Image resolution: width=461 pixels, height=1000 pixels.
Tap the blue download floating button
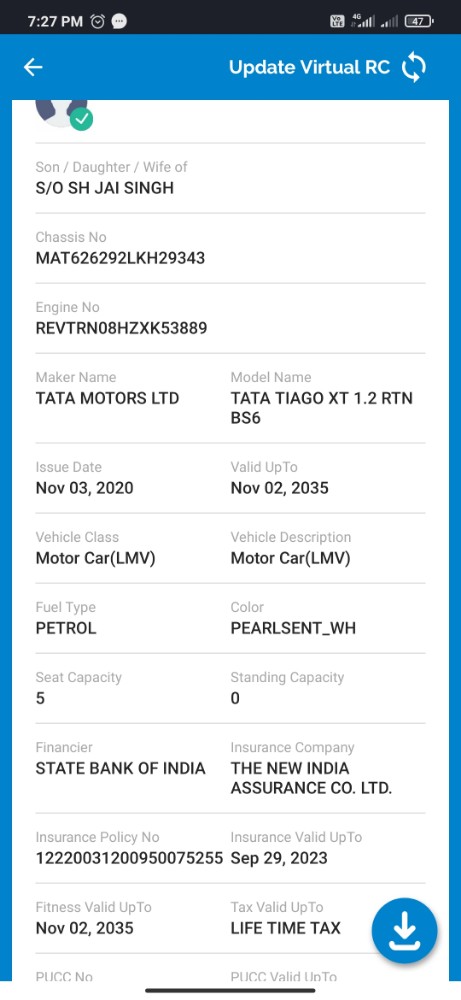point(404,930)
